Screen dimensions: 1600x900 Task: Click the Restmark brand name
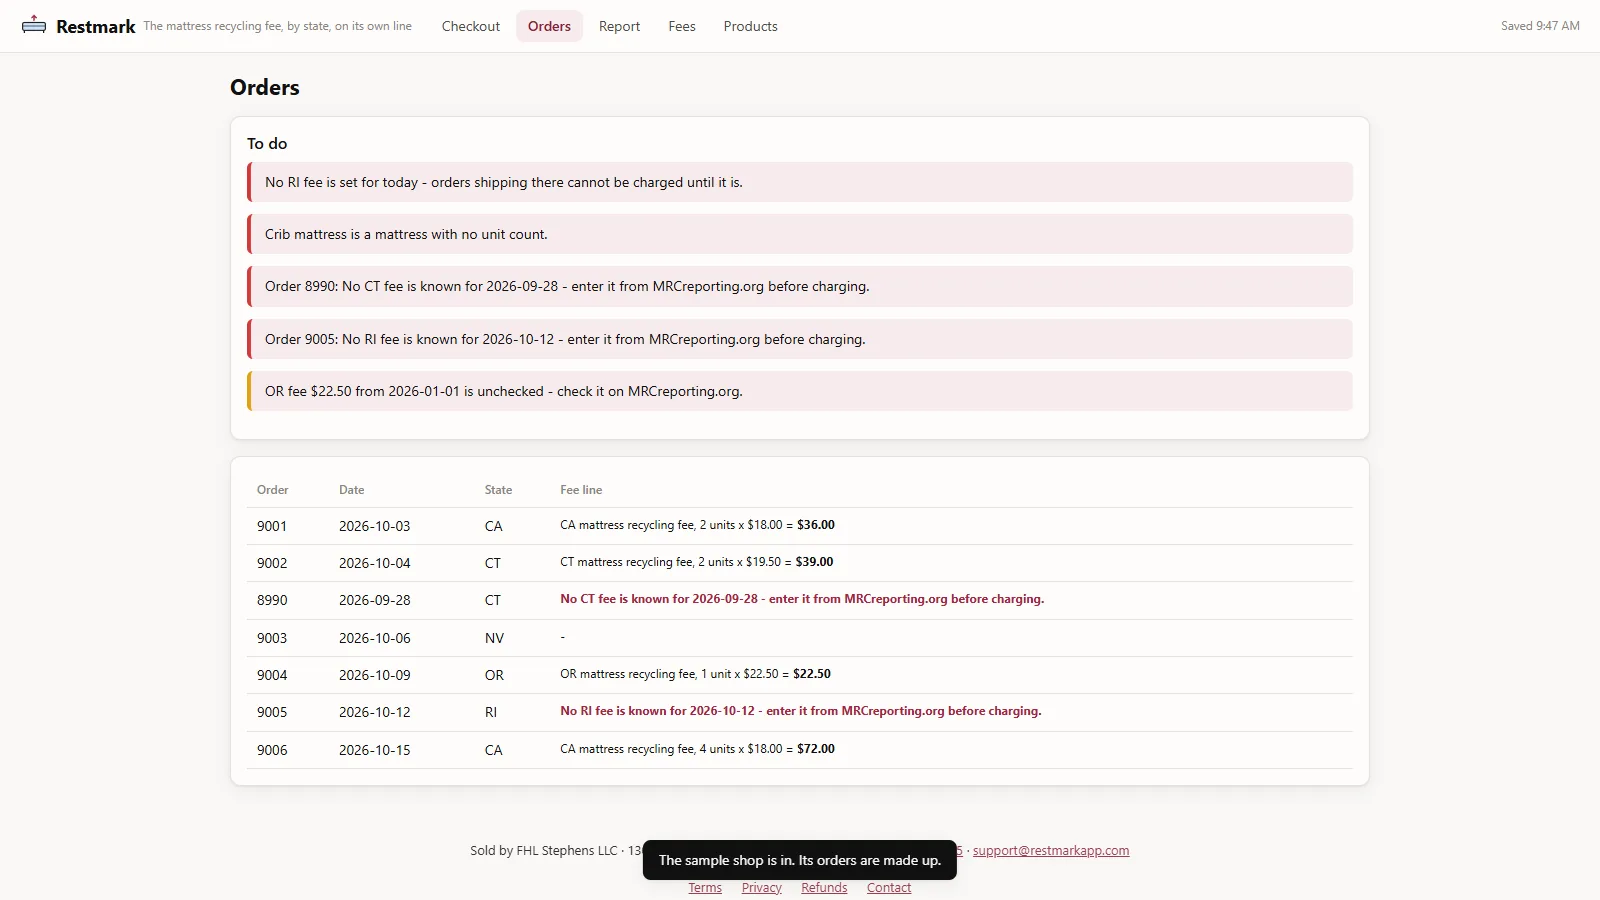(x=96, y=26)
